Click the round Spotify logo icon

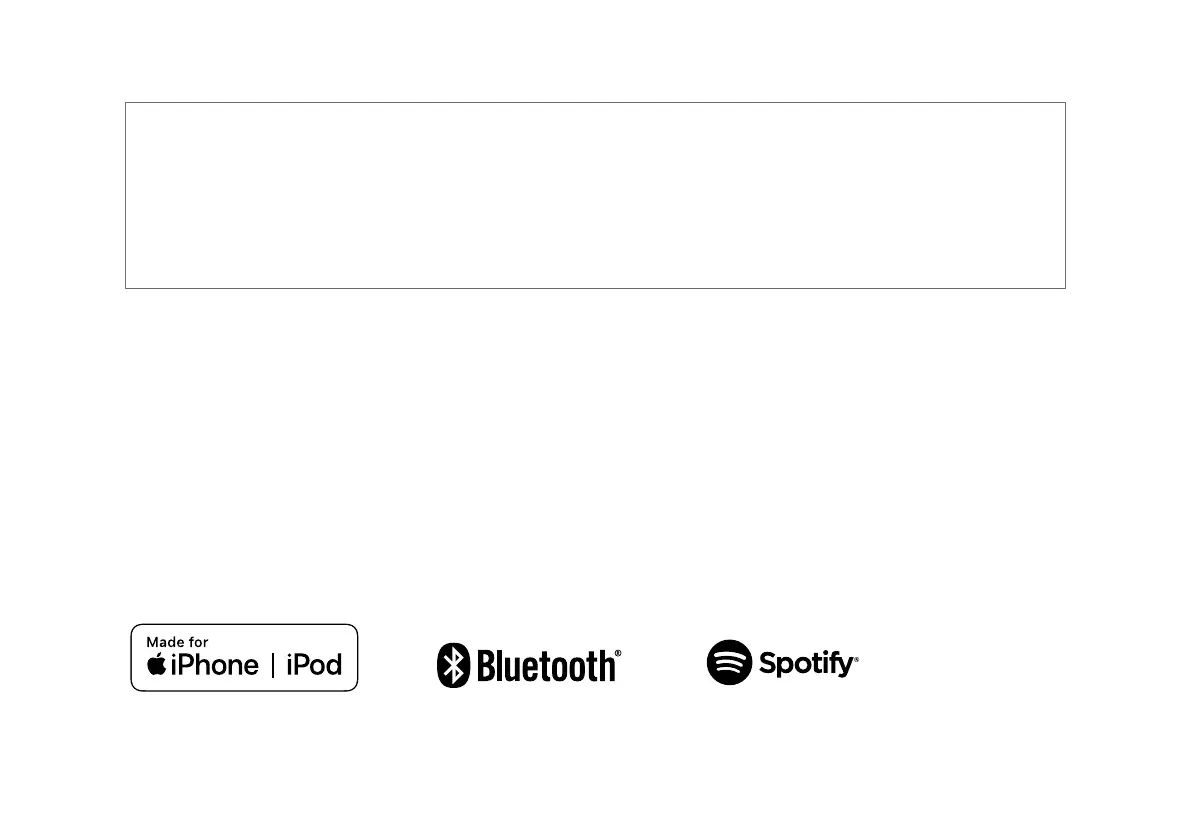729,662
